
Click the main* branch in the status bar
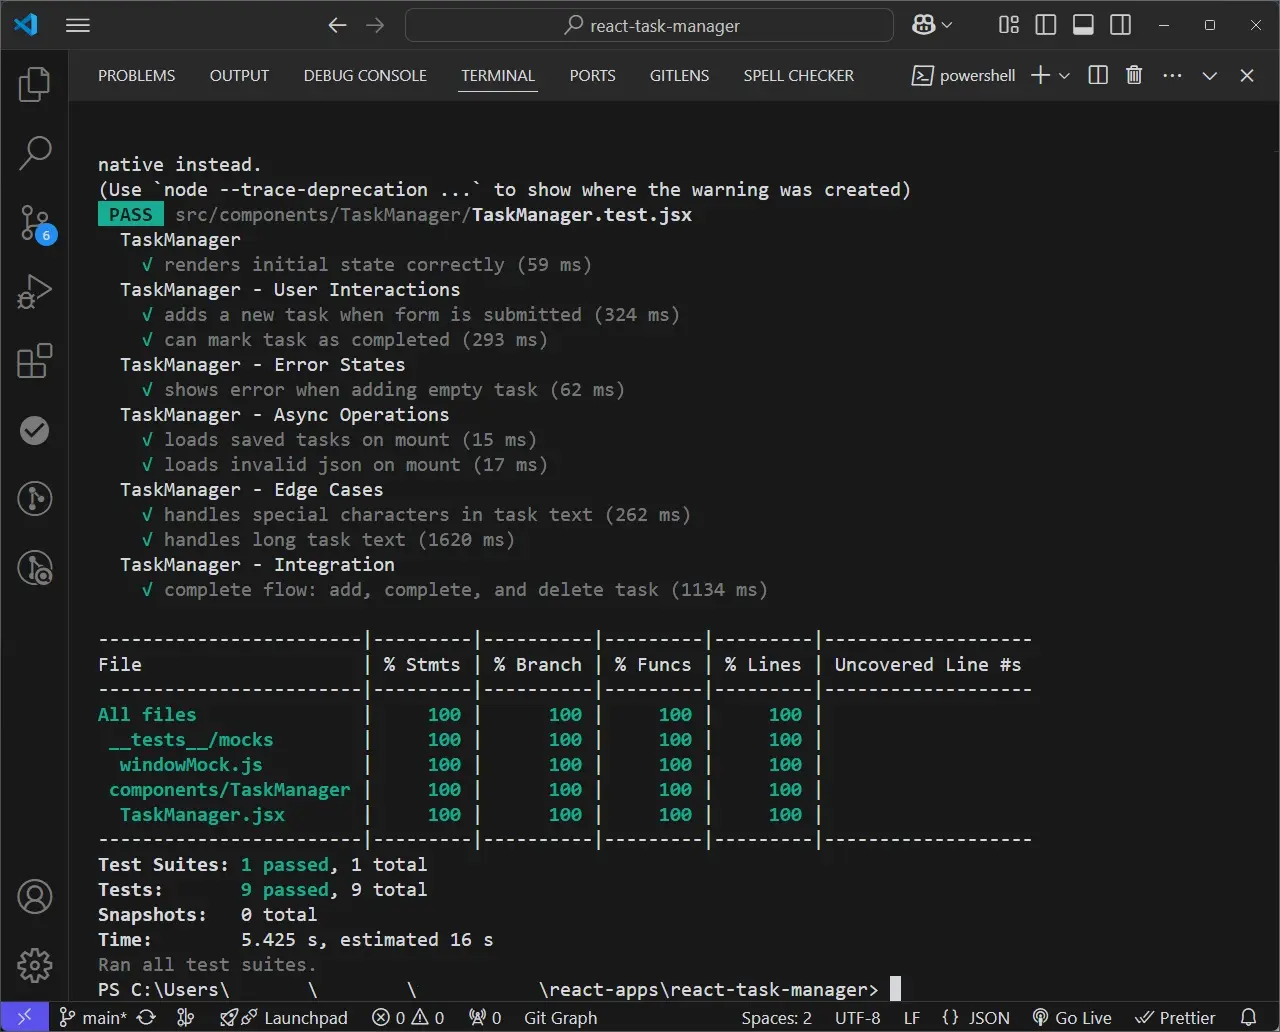coord(93,1018)
